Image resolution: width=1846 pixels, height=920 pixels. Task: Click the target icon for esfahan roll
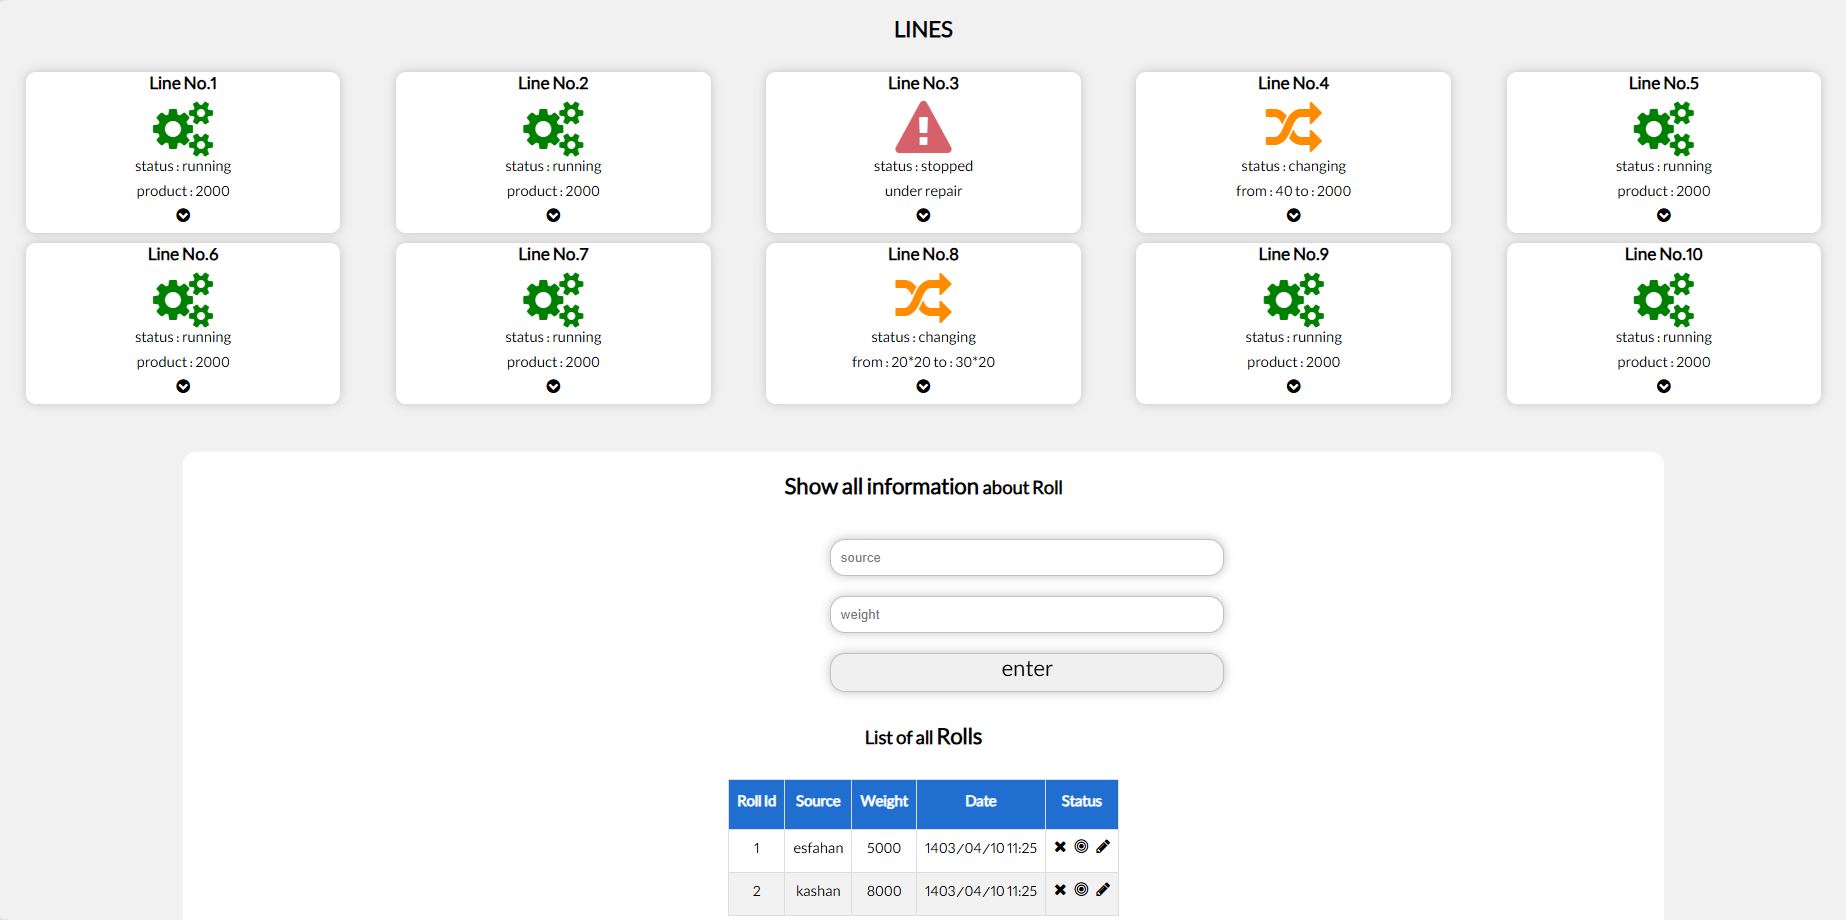point(1081,847)
